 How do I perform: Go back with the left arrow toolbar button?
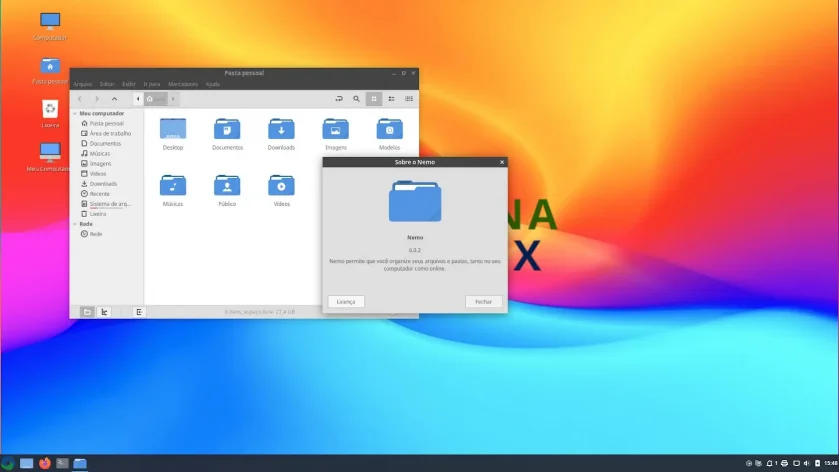tap(80, 99)
